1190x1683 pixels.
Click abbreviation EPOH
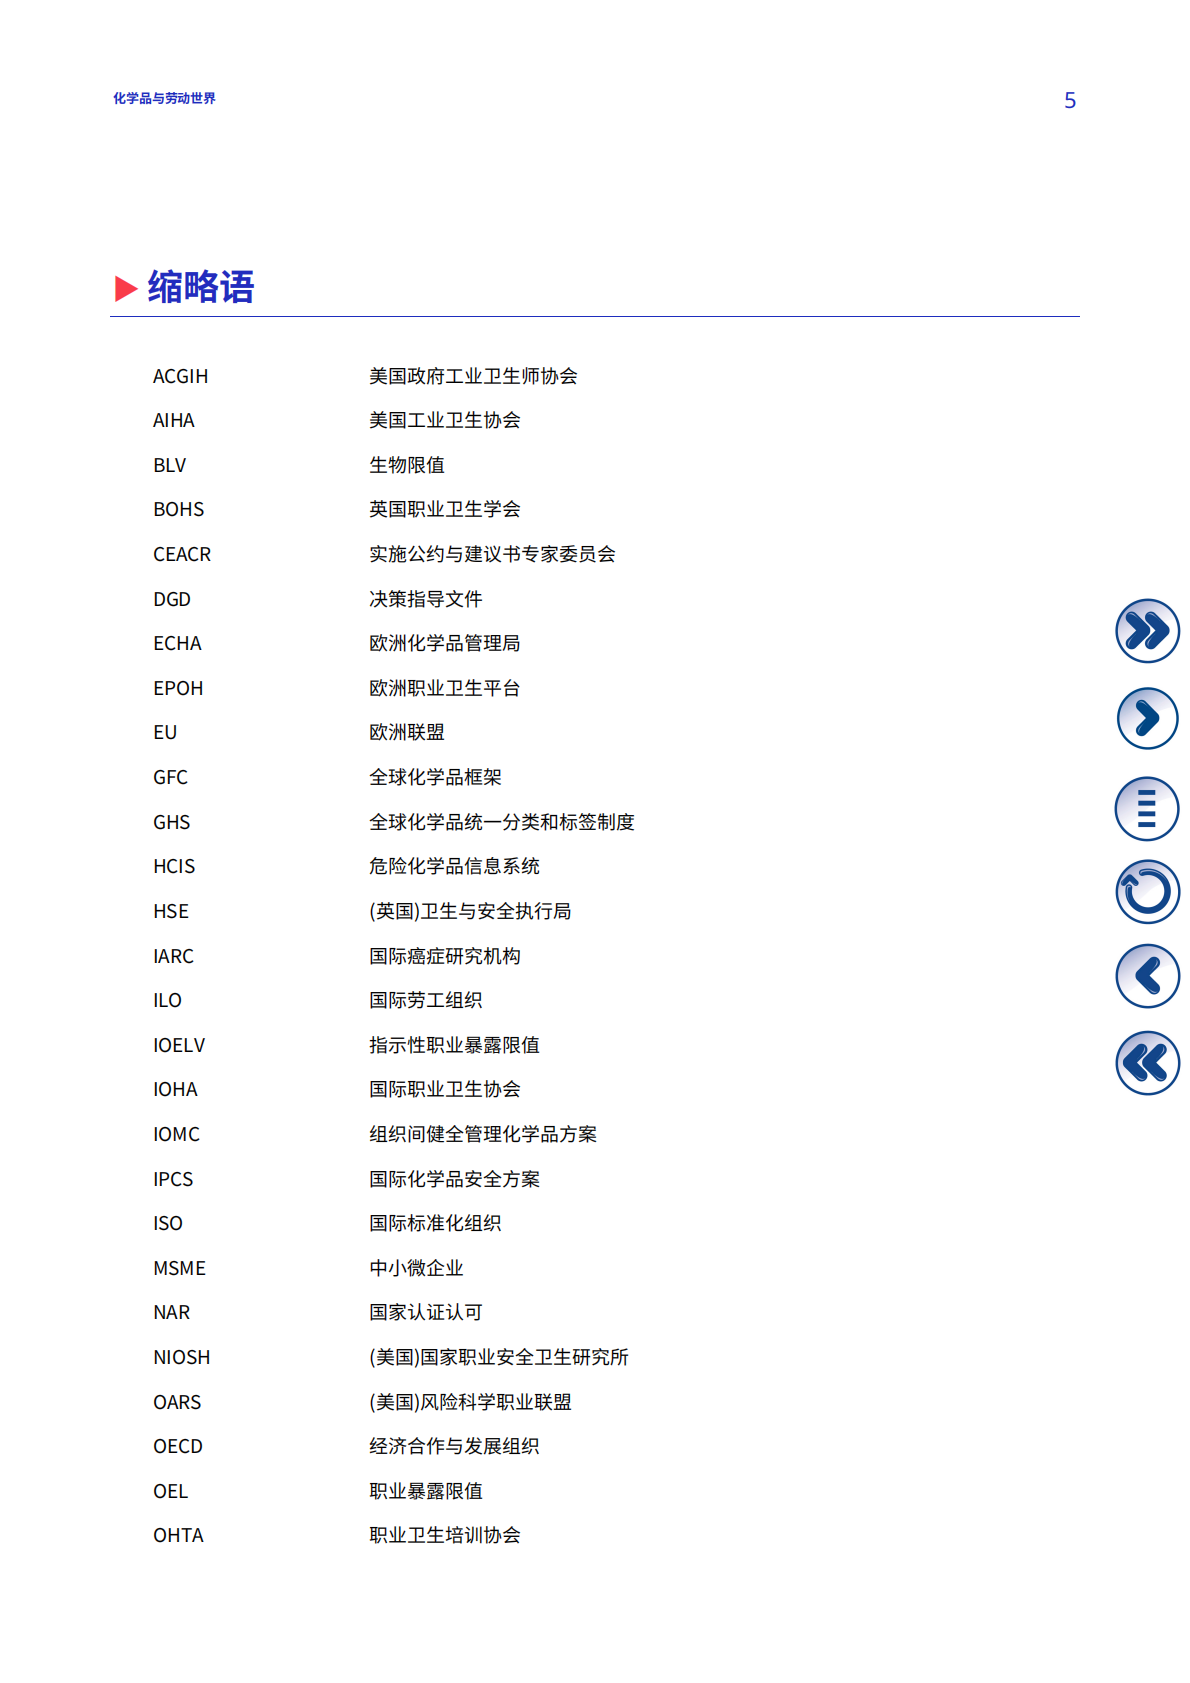click(x=178, y=688)
